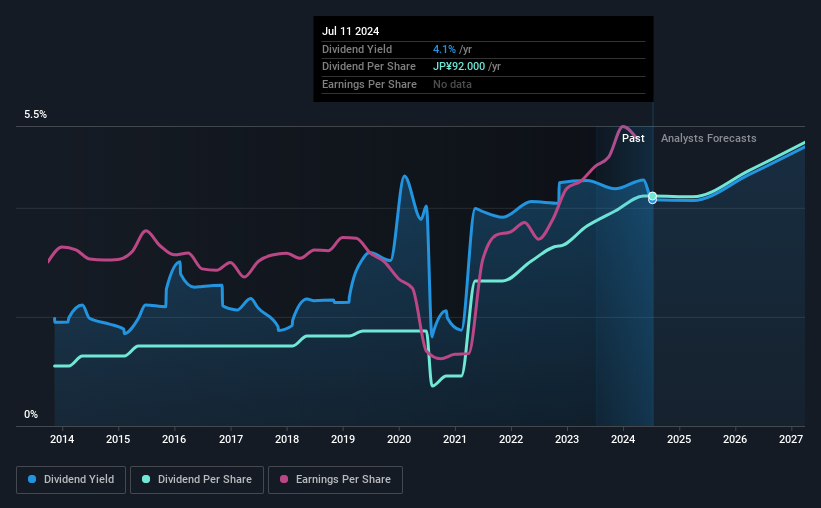
Task: Click the teal Dividend Per Share legend dot
Action: coord(146,479)
